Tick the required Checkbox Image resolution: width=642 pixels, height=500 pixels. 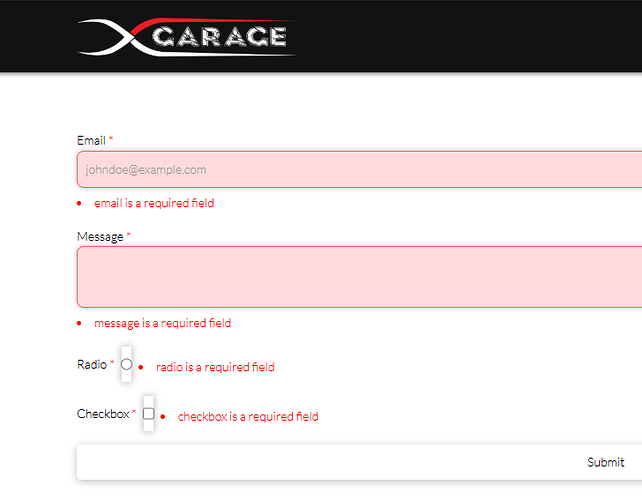149,414
